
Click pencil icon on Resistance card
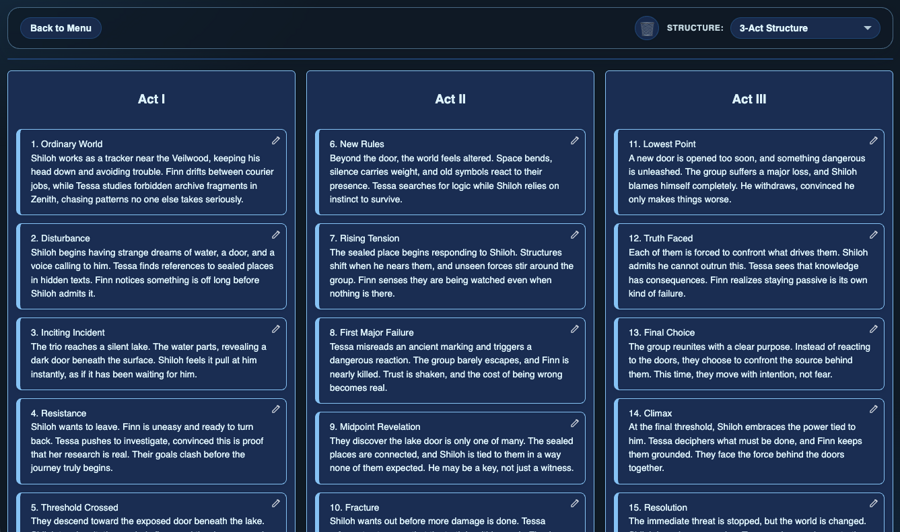(276, 409)
